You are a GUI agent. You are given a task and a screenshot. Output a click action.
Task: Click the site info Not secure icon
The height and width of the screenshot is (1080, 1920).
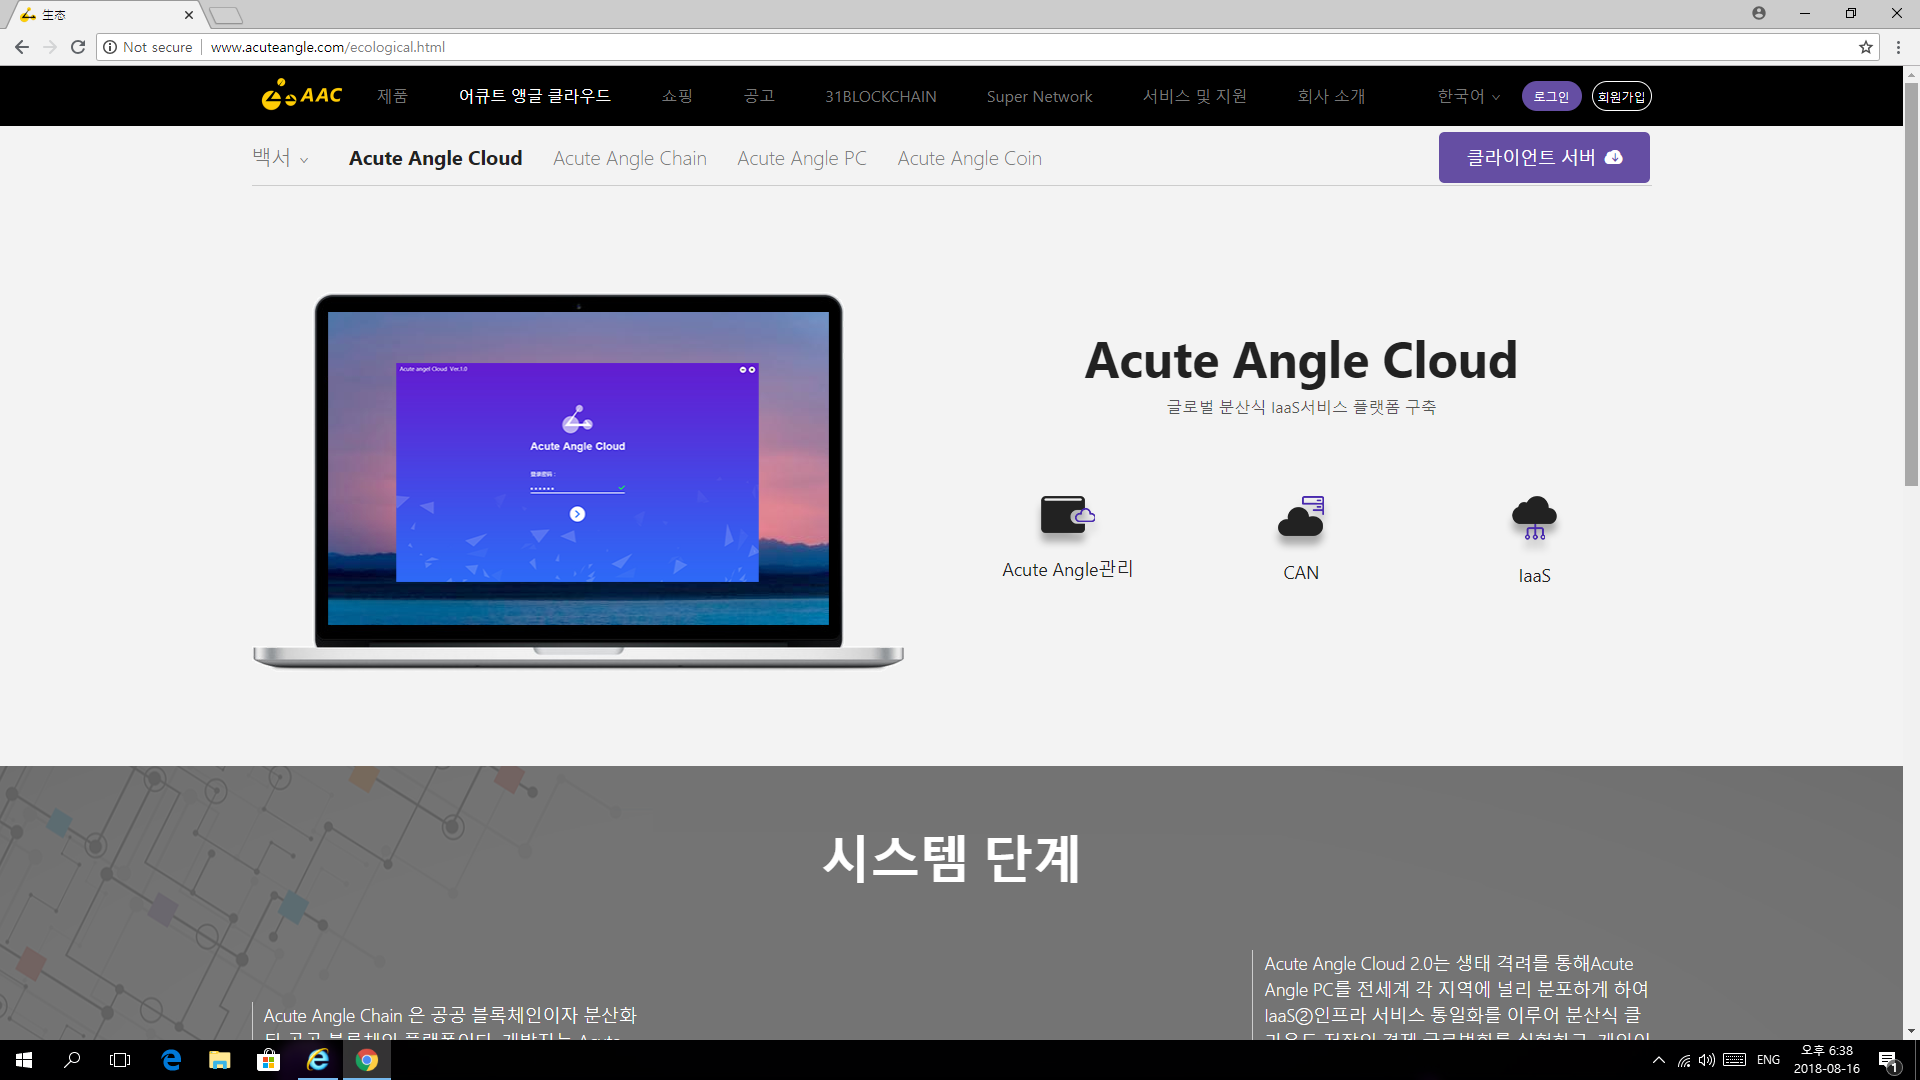(x=110, y=47)
